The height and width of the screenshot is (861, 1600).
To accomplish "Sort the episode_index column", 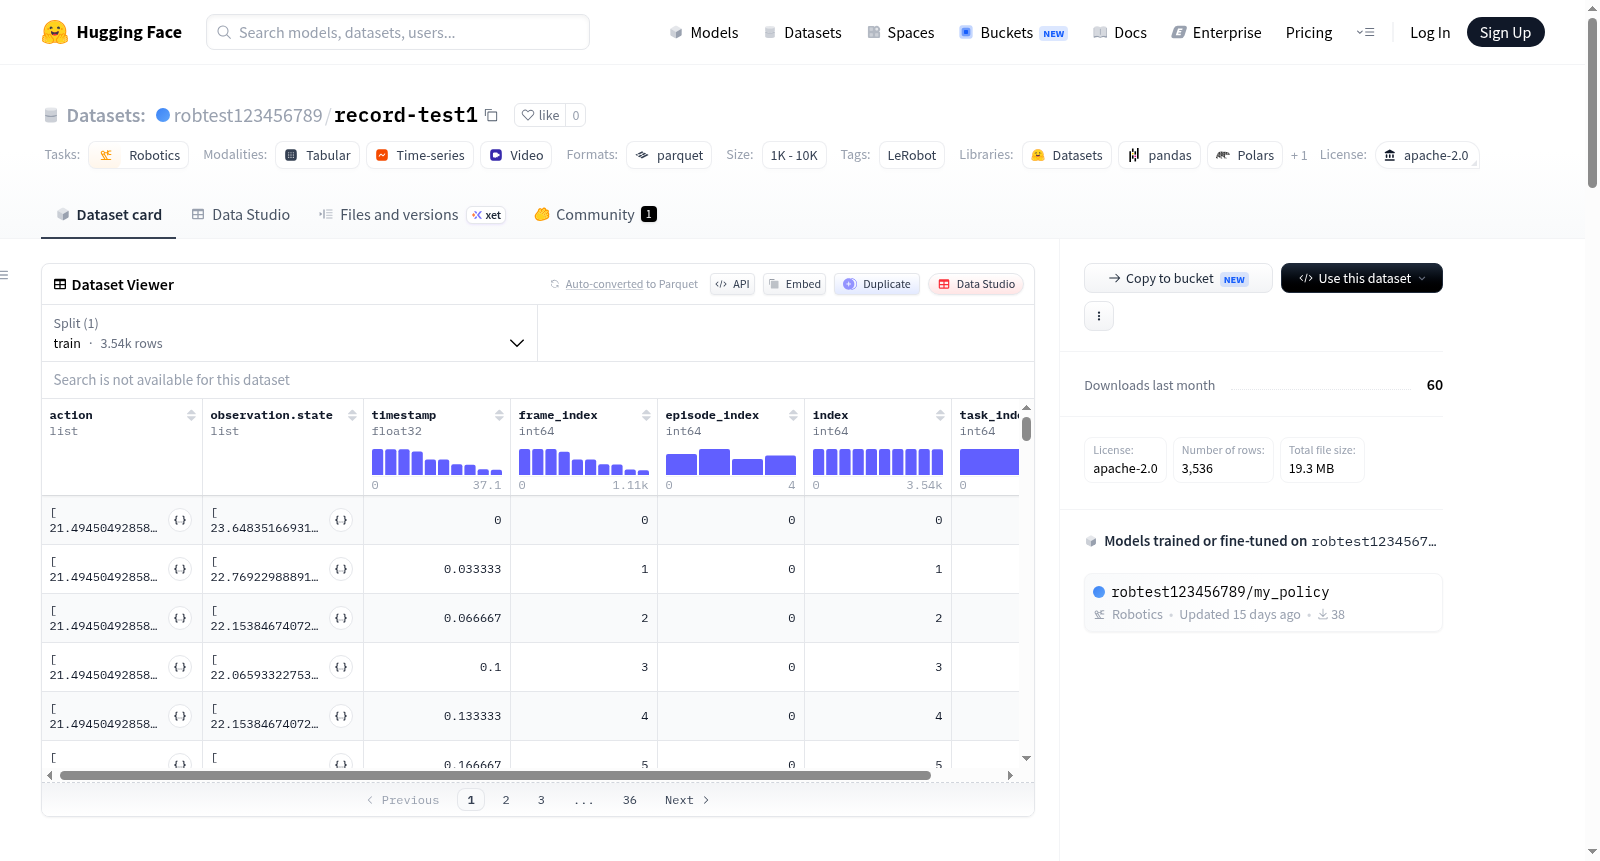I will click(793, 415).
